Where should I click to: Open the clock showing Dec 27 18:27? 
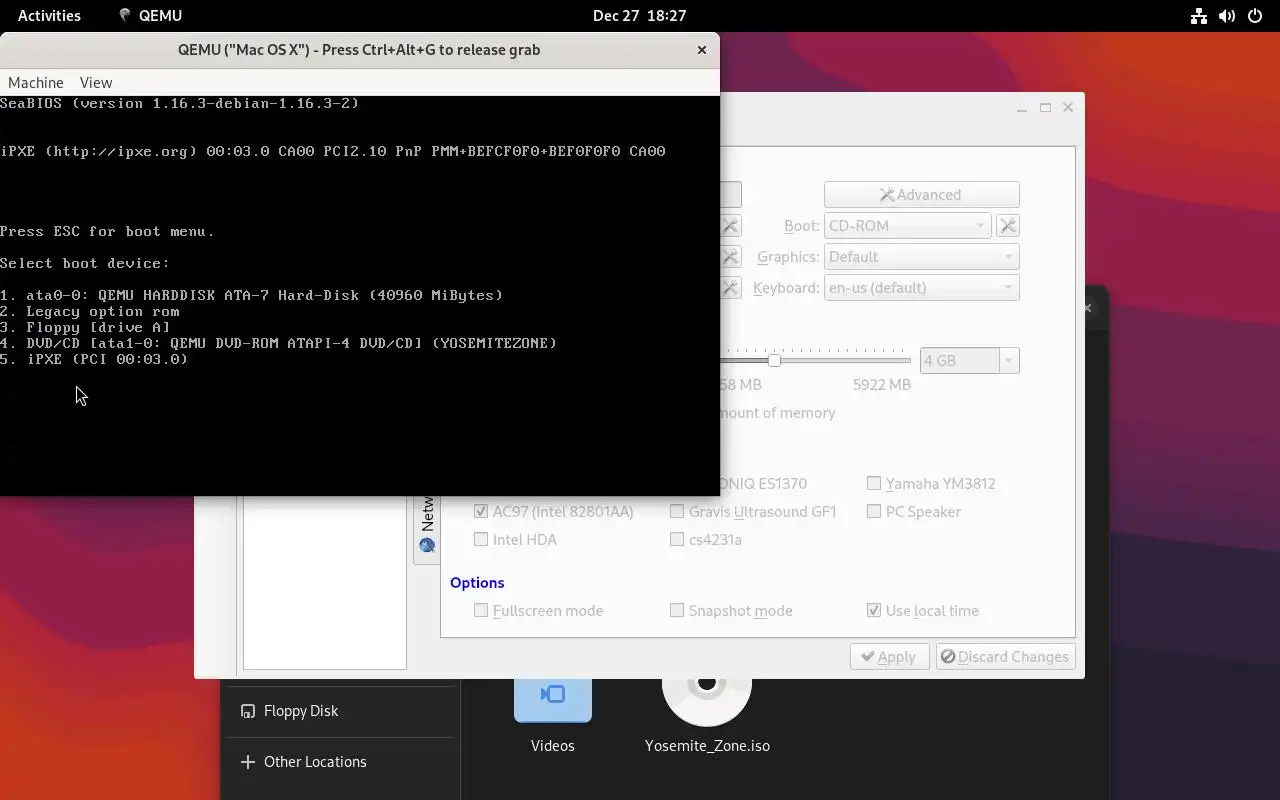(639, 15)
